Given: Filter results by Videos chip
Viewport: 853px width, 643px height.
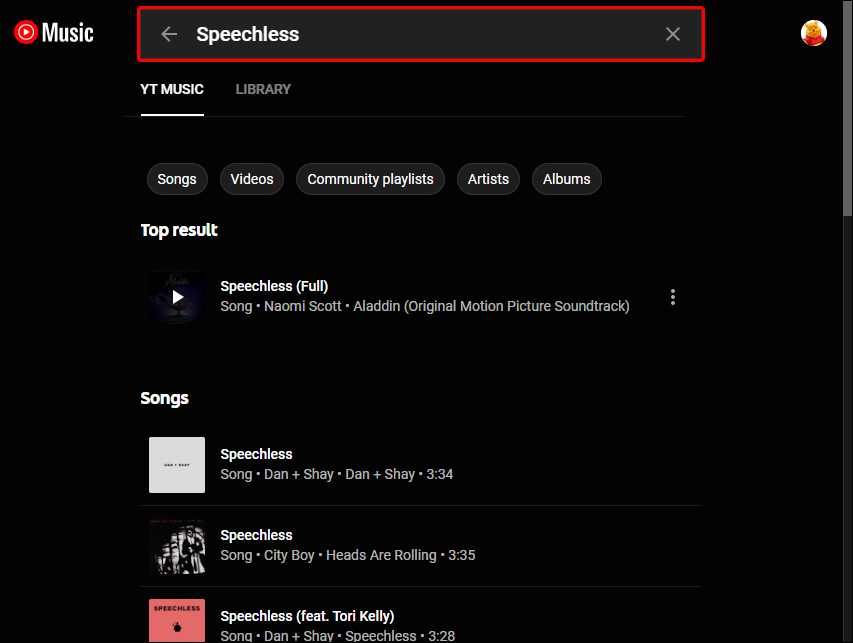Looking at the screenshot, I should pos(252,179).
